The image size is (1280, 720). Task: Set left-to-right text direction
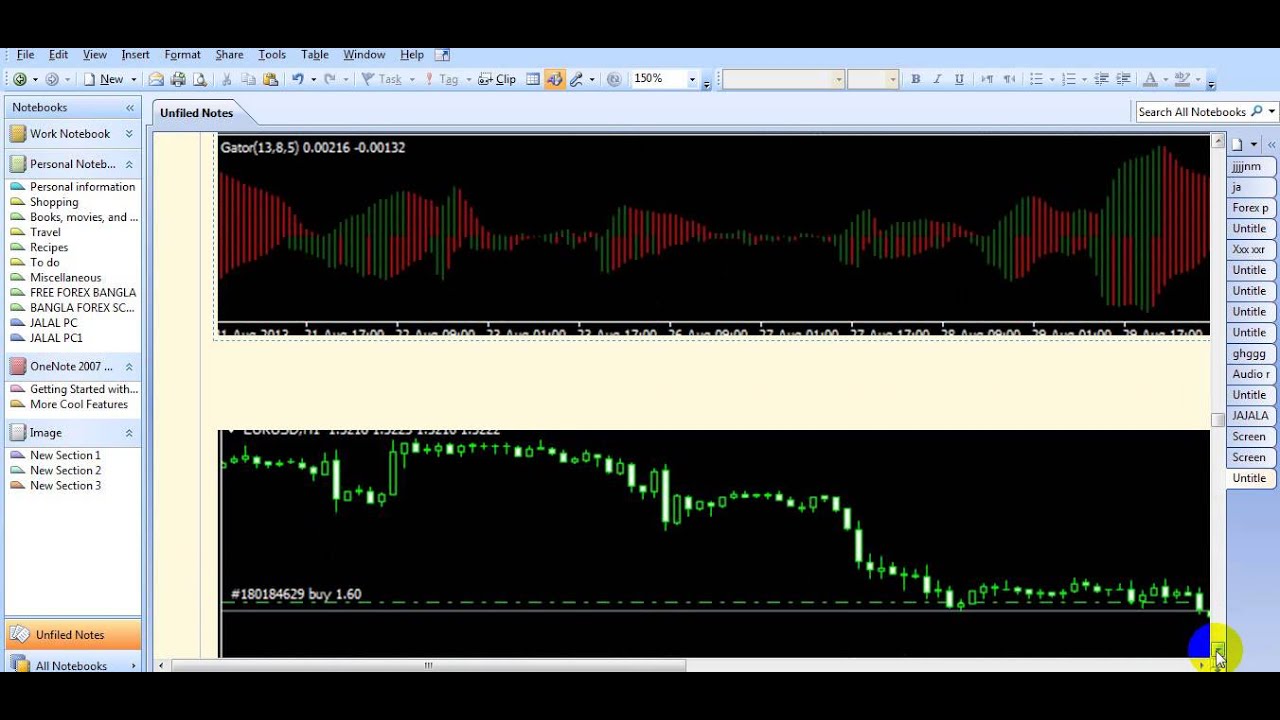(x=987, y=79)
